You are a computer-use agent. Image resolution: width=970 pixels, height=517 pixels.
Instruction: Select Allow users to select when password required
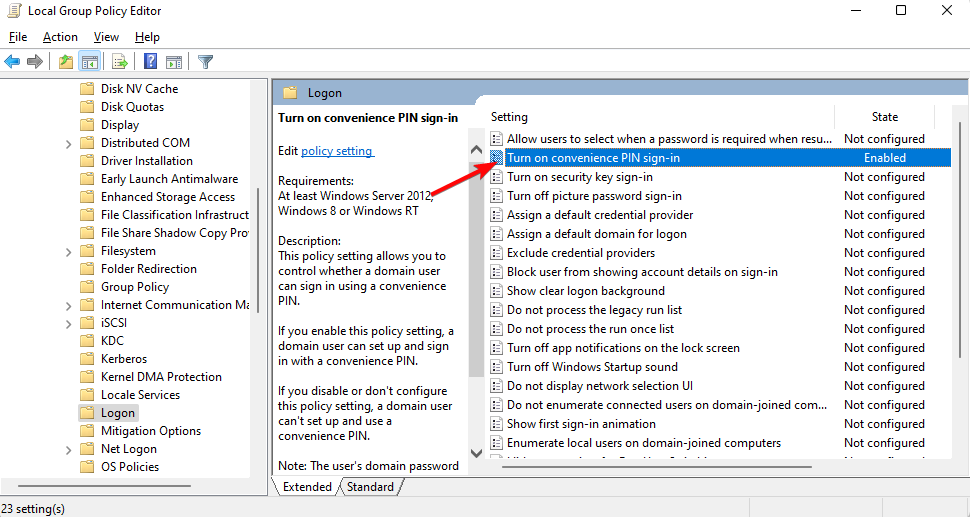click(x=669, y=139)
